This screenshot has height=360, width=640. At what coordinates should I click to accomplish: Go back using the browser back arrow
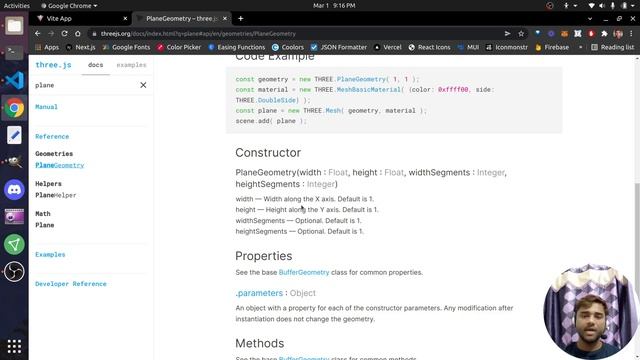38,33
